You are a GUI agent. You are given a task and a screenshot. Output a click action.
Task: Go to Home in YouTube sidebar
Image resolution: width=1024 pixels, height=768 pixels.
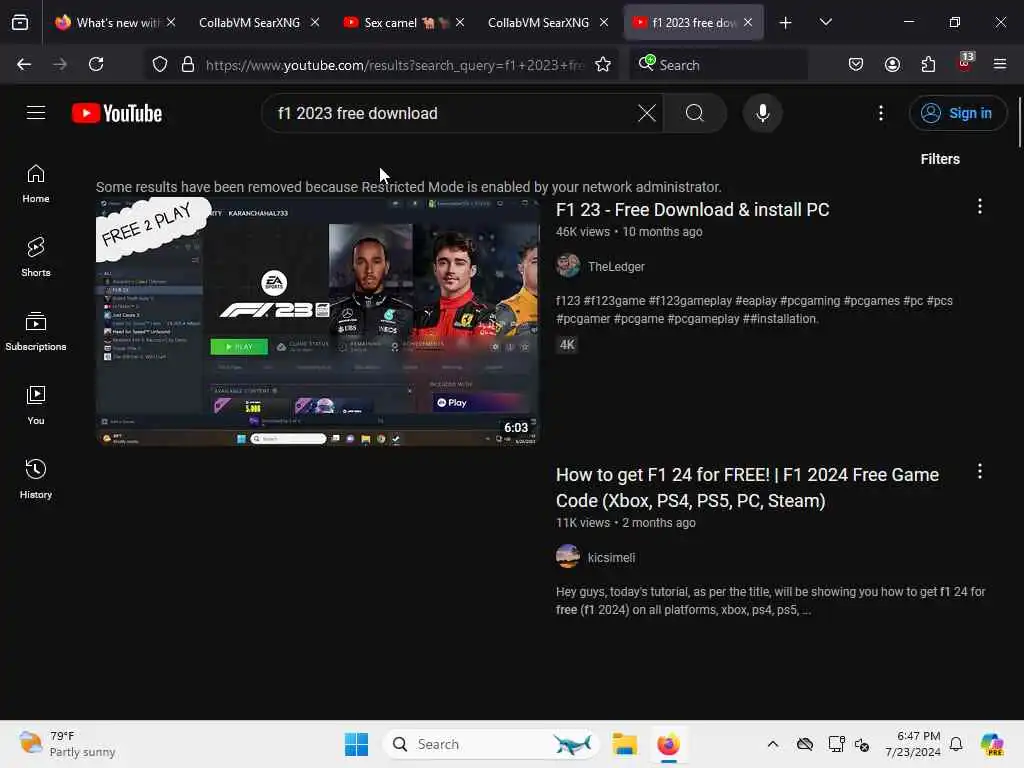click(x=36, y=184)
